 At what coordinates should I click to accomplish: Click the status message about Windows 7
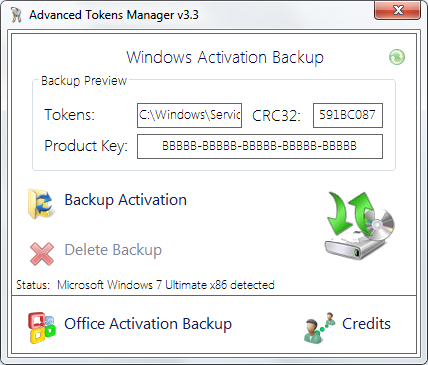(166, 285)
